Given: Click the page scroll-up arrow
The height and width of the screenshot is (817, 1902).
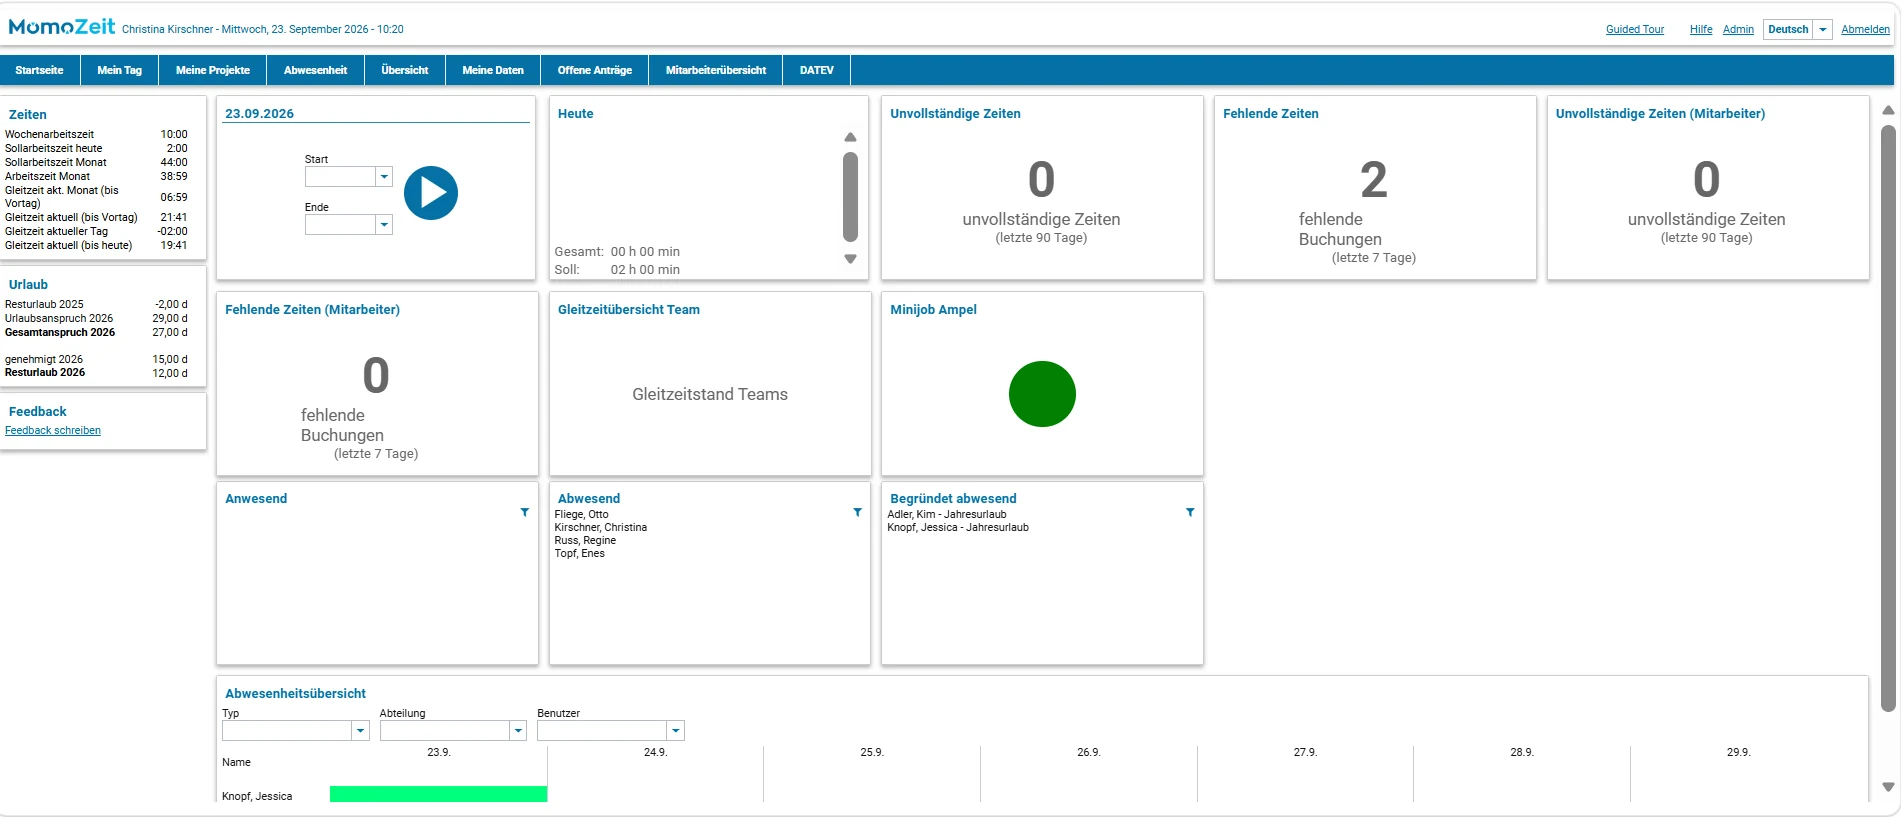Looking at the screenshot, I should click(x=1888, y=110).
